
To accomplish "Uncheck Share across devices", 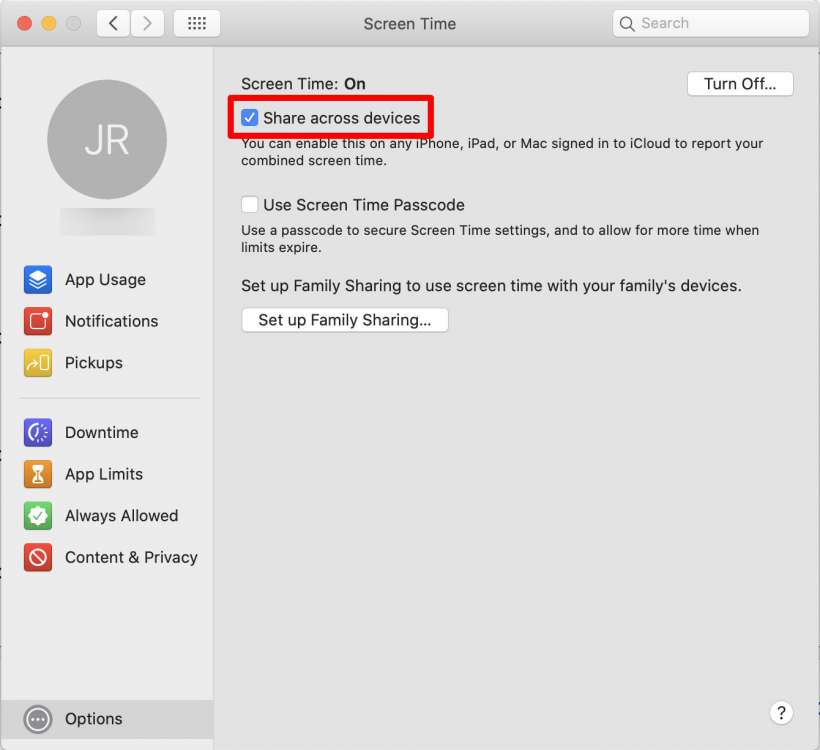I will (249, 118).
